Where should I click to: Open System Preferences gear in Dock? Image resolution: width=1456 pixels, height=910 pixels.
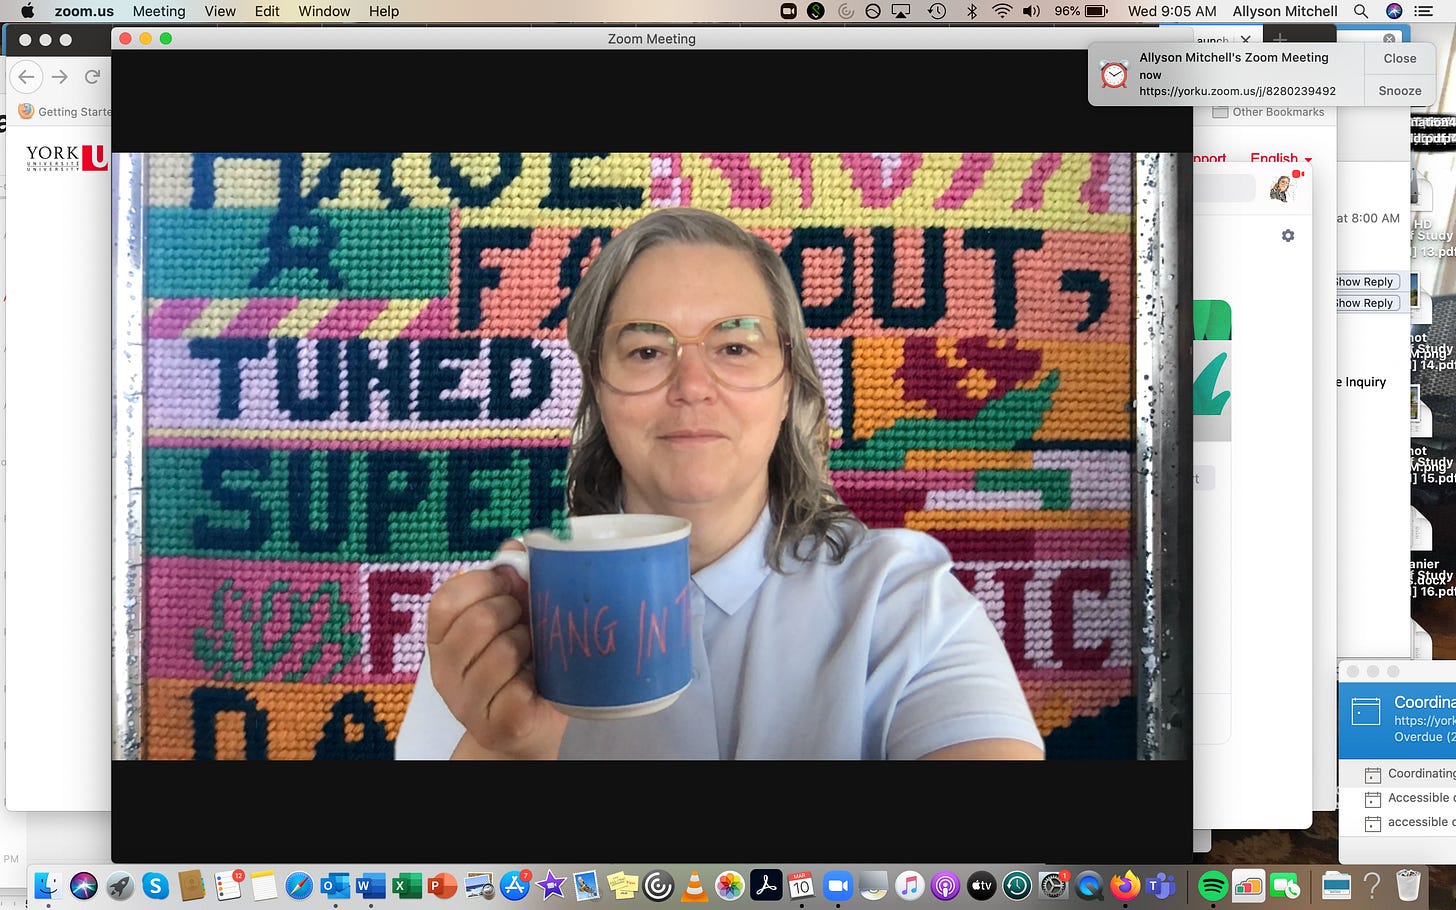pos(1053,885)
